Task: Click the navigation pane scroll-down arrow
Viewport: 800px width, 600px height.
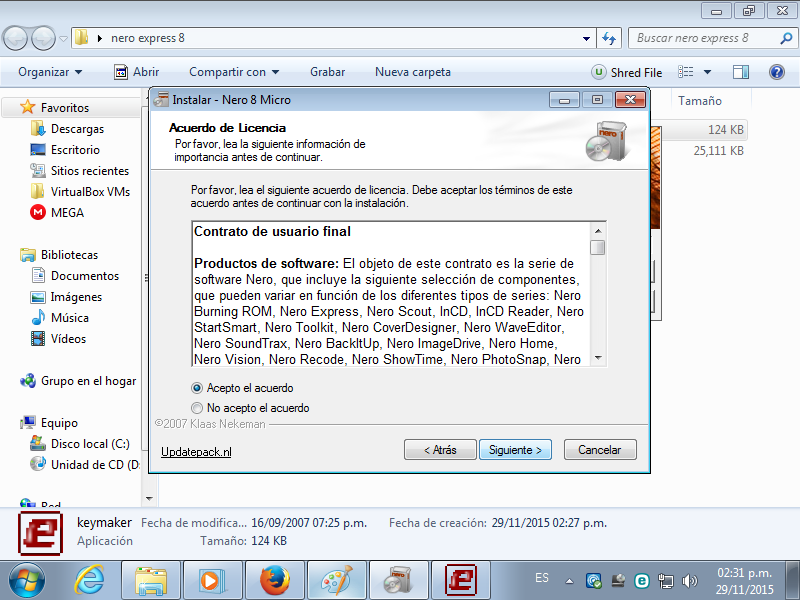Action: 149,498
